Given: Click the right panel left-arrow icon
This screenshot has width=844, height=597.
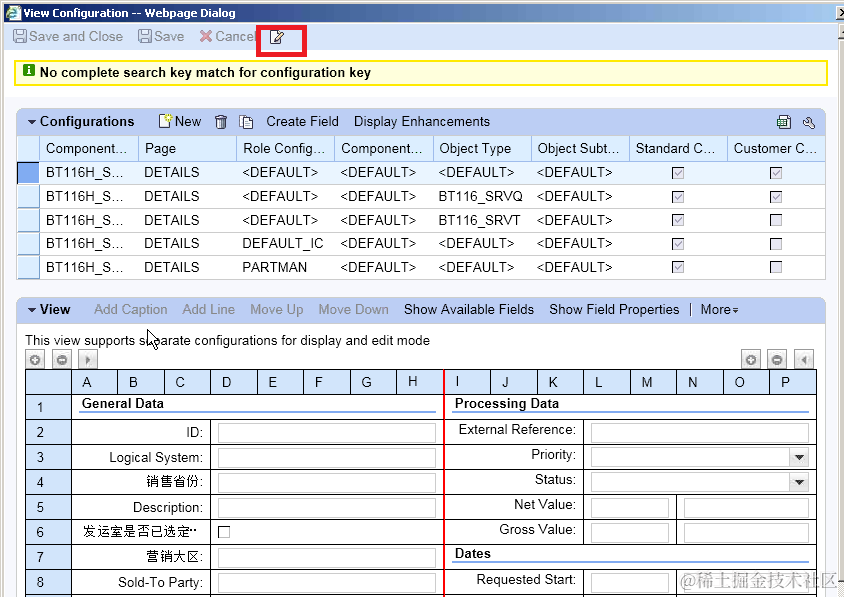Looking at the screenshot, I should (x=804, y=360).
